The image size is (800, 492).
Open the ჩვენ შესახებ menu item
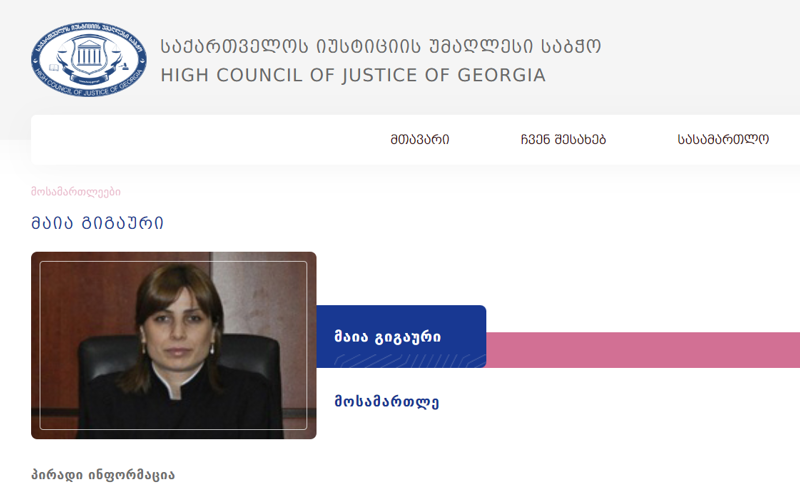(x=563, y=139)
